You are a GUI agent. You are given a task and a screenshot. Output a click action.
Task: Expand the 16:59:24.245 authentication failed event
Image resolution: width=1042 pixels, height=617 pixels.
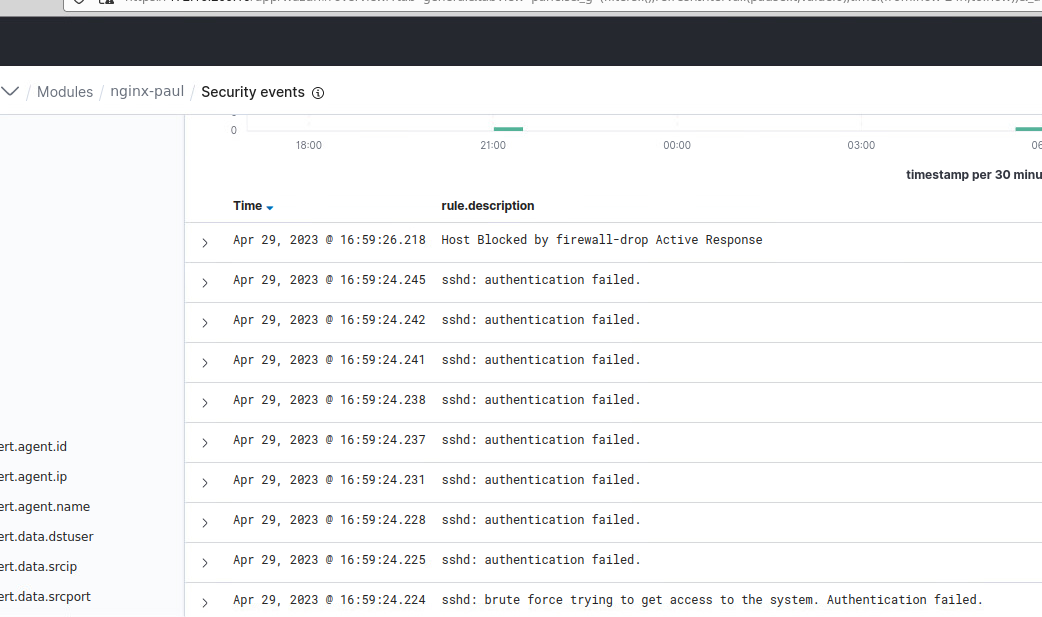[205, 283]
